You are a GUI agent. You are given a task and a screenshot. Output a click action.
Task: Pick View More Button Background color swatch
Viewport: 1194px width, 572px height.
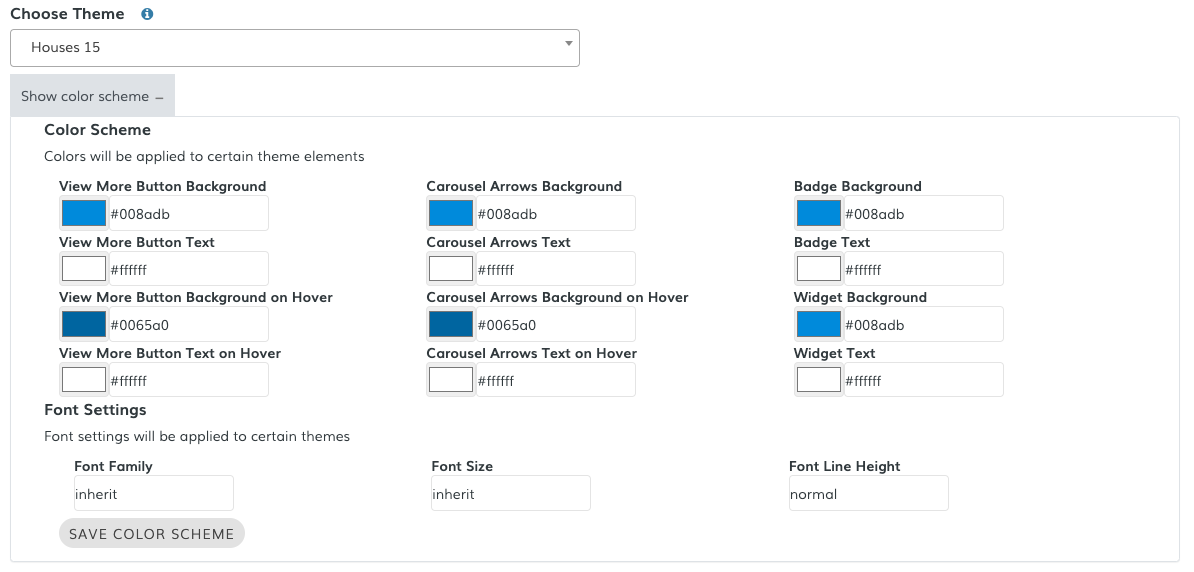(x=84, y=214)
